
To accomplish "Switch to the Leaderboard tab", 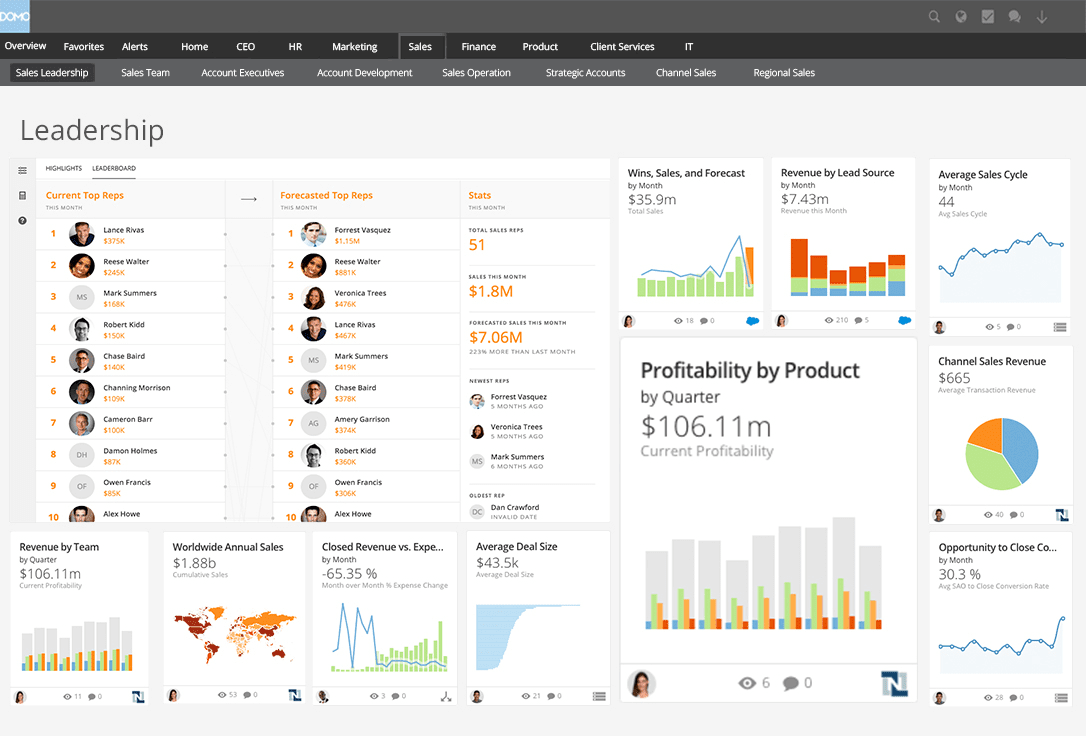I will click(114, 168).
